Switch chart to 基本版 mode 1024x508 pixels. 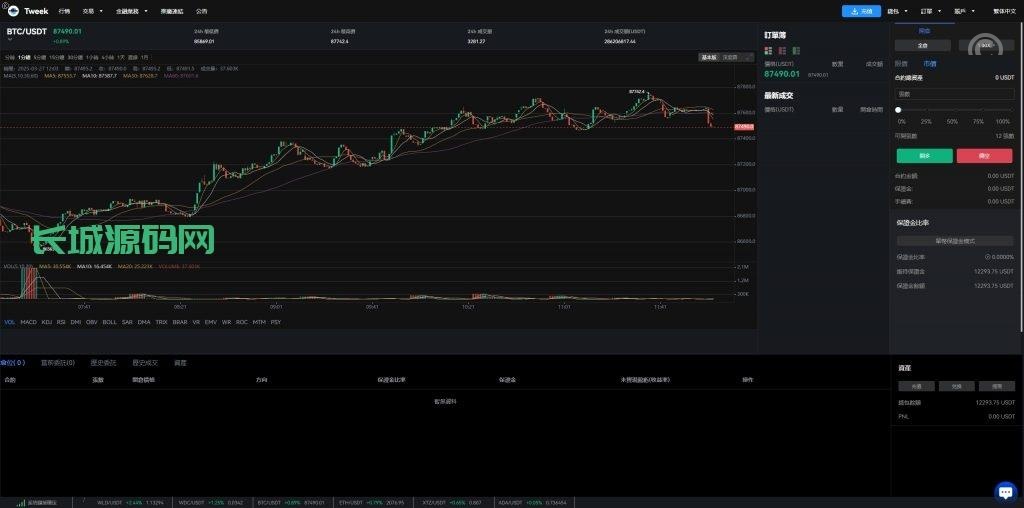click(708, 57)
